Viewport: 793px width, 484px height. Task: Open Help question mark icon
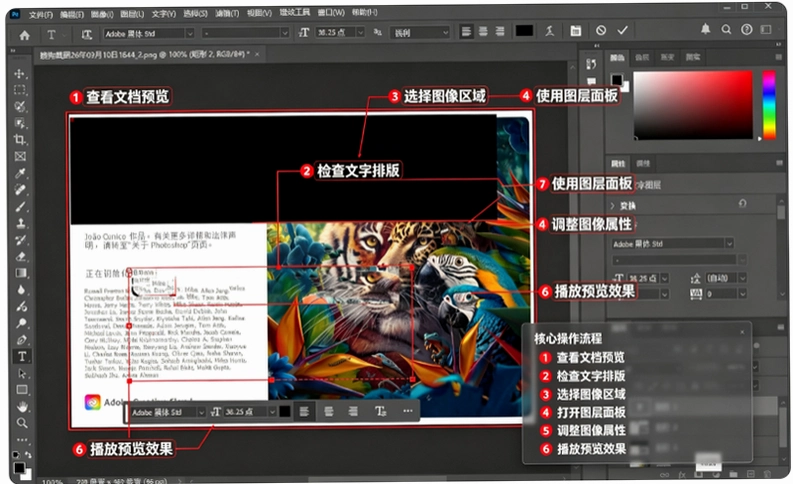746,29
